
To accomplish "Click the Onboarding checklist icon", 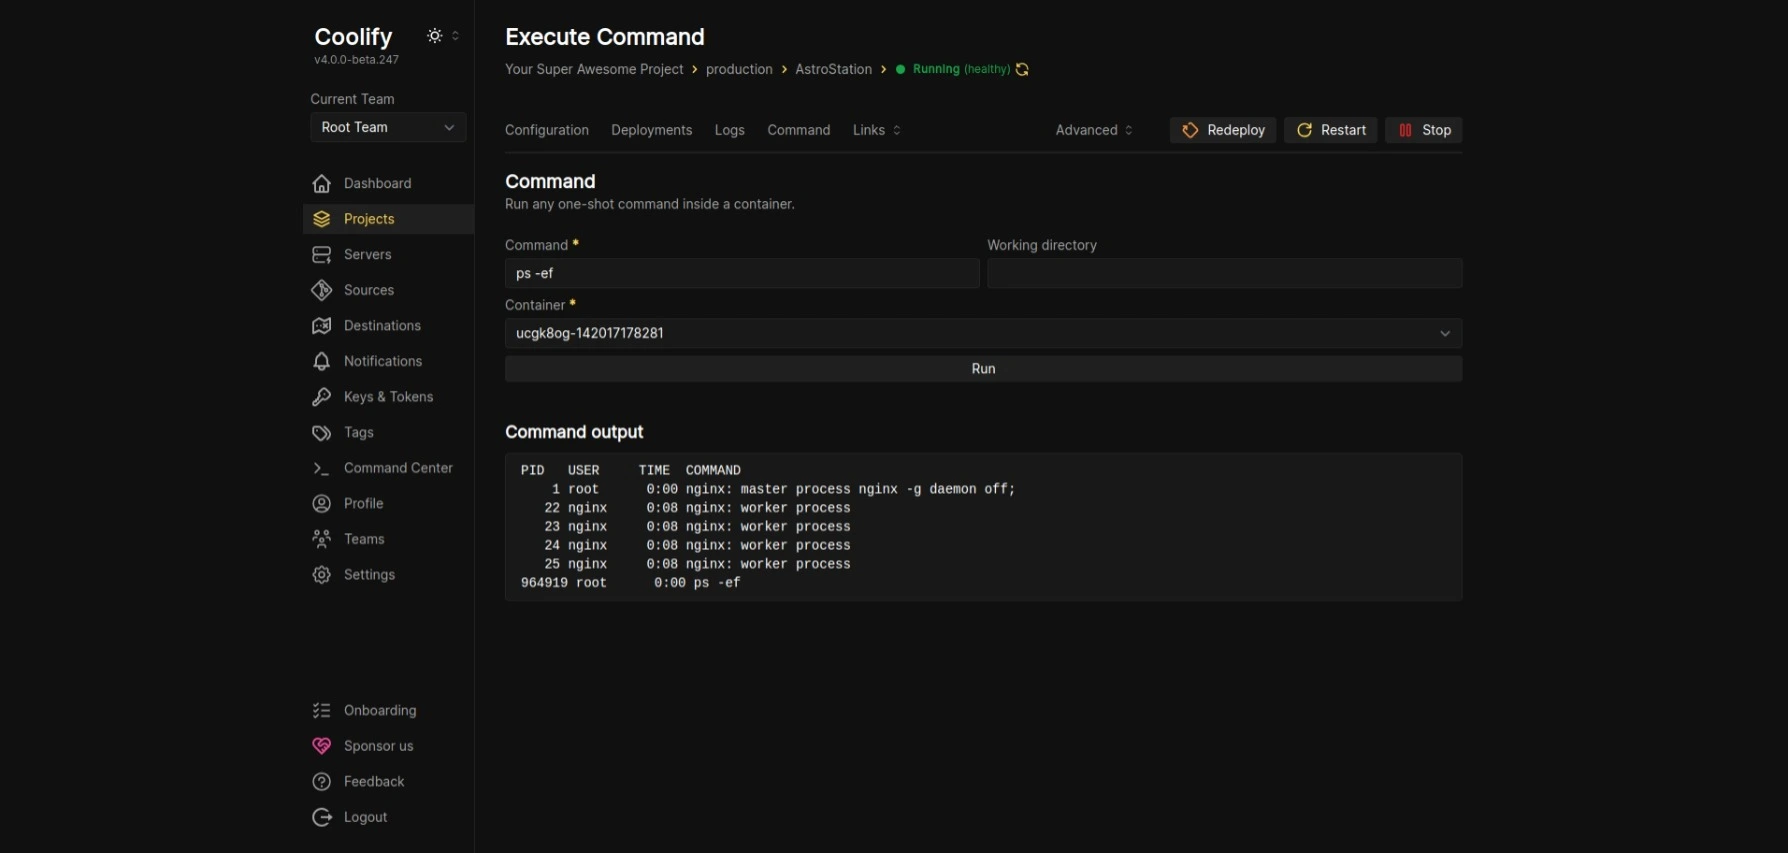I will (x=321, y=710).
